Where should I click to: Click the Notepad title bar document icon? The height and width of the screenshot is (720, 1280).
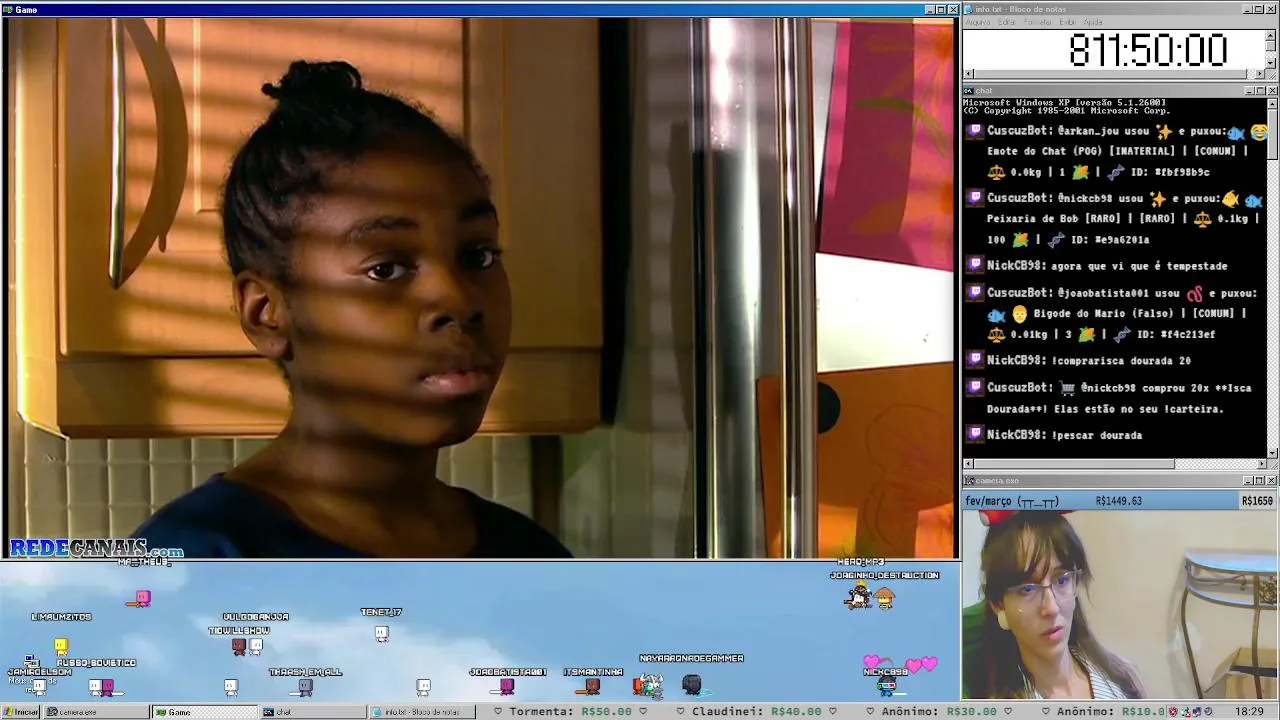pos(969,9)
